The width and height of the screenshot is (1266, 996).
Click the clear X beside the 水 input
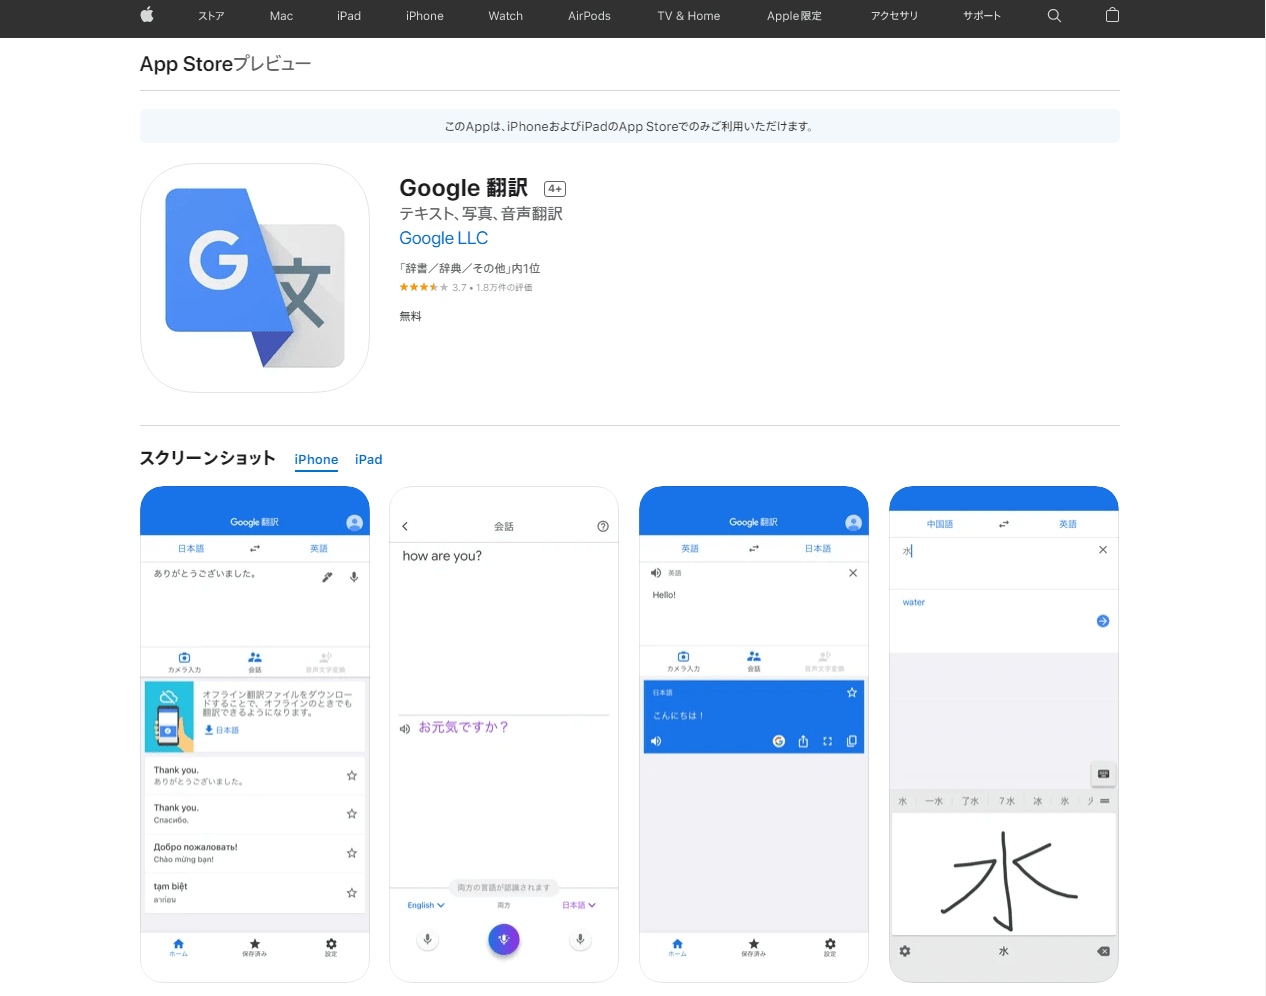point(1103,550)
